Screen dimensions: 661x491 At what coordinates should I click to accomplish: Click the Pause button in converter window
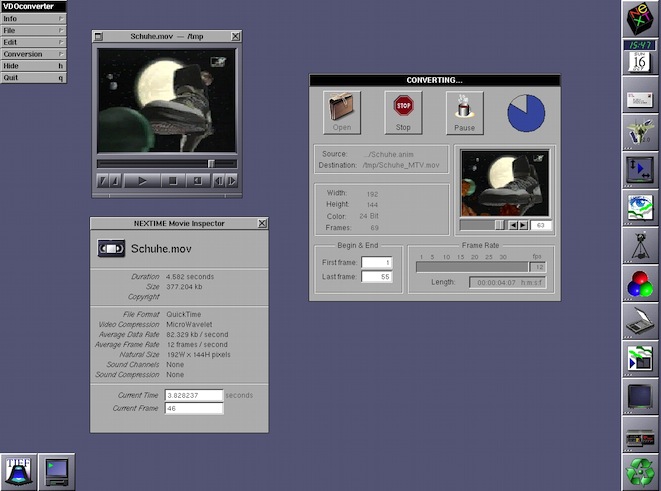[x=465, y=113]
